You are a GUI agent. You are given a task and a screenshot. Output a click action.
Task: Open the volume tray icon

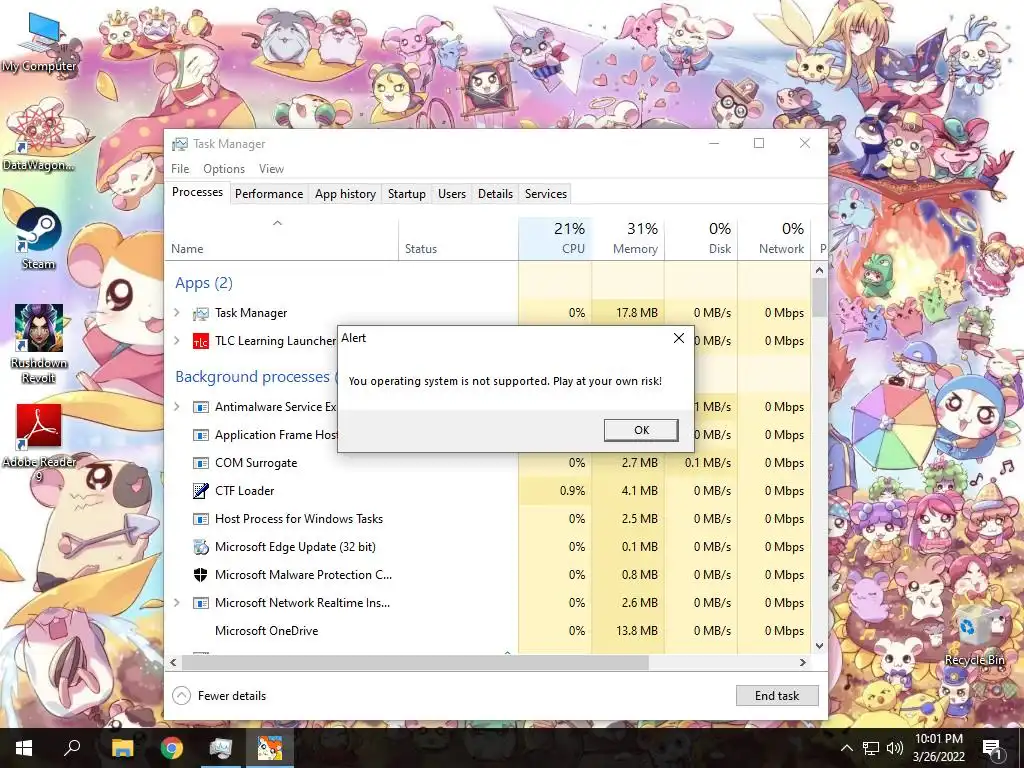[895, 748]
